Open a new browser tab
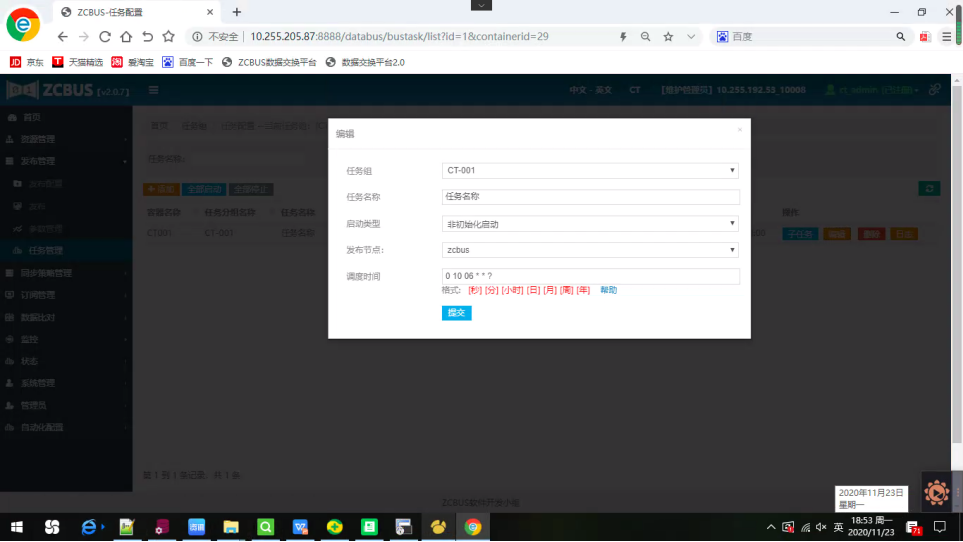Viewport: 963px width, 542px height. (237, 12)
